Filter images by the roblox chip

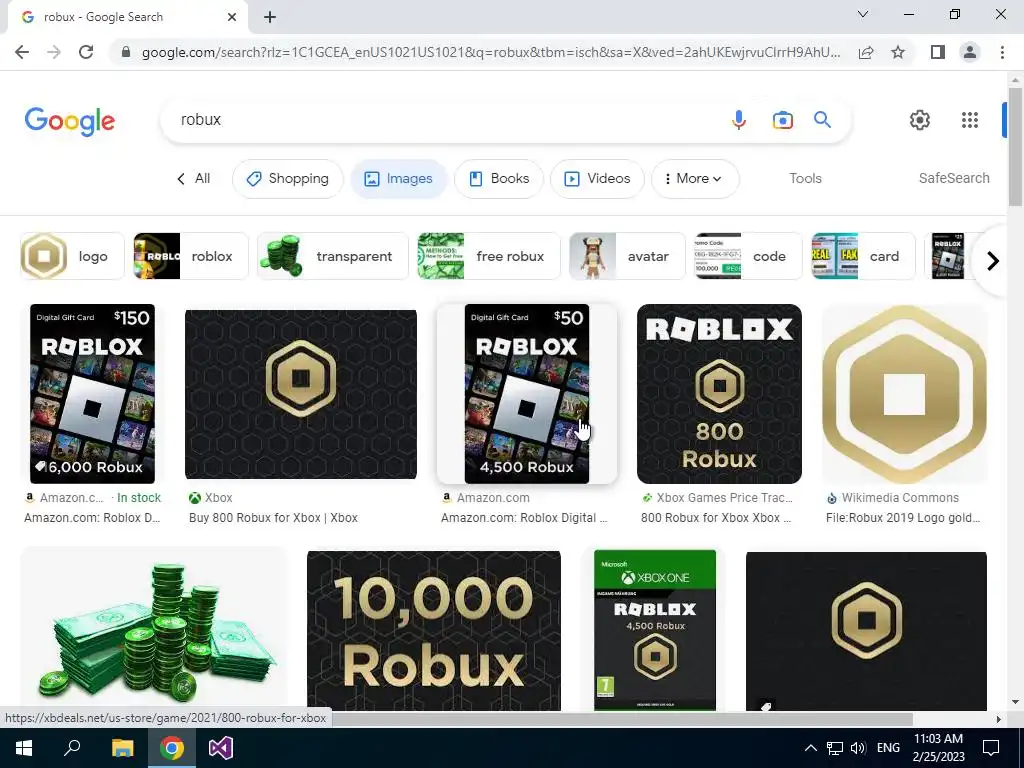click(x=191, y=256)
